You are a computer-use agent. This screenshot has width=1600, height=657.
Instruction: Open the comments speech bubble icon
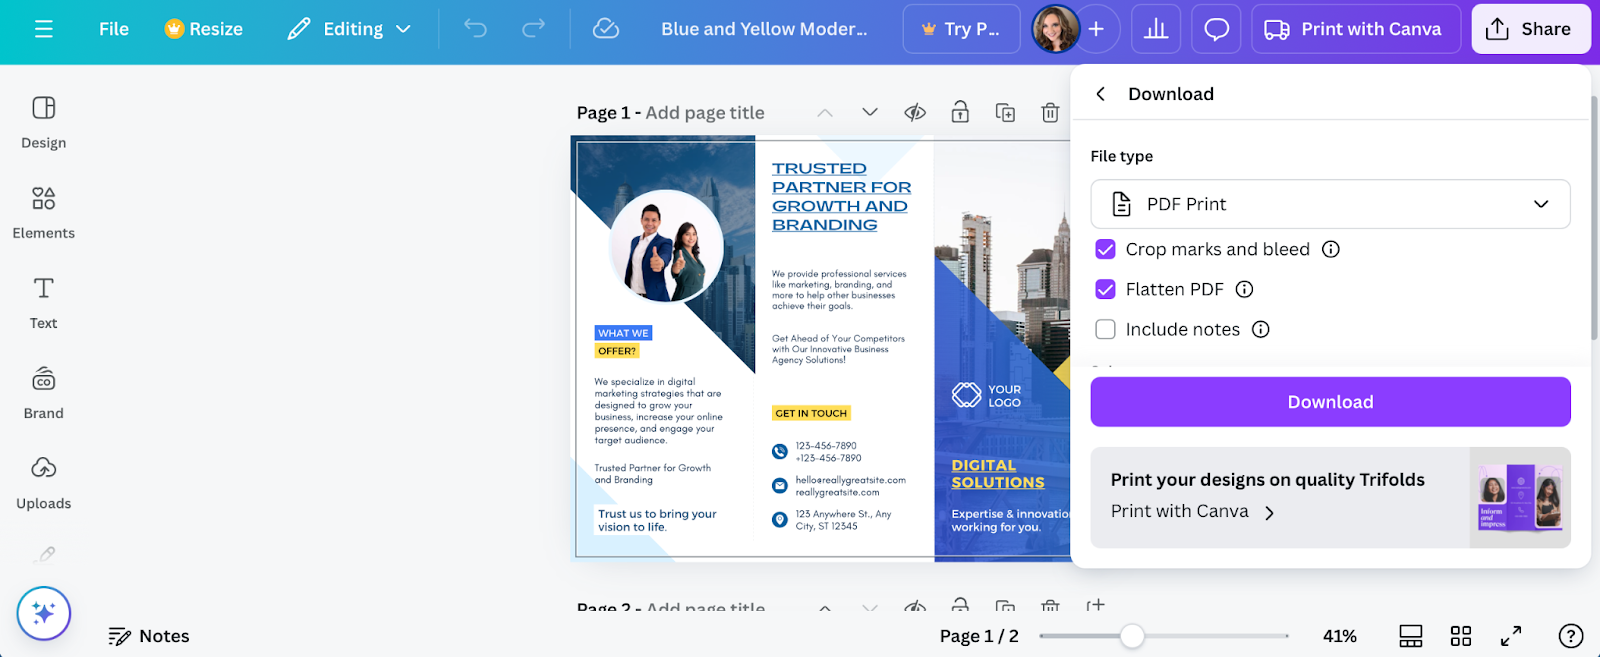tap(1216, 29)
